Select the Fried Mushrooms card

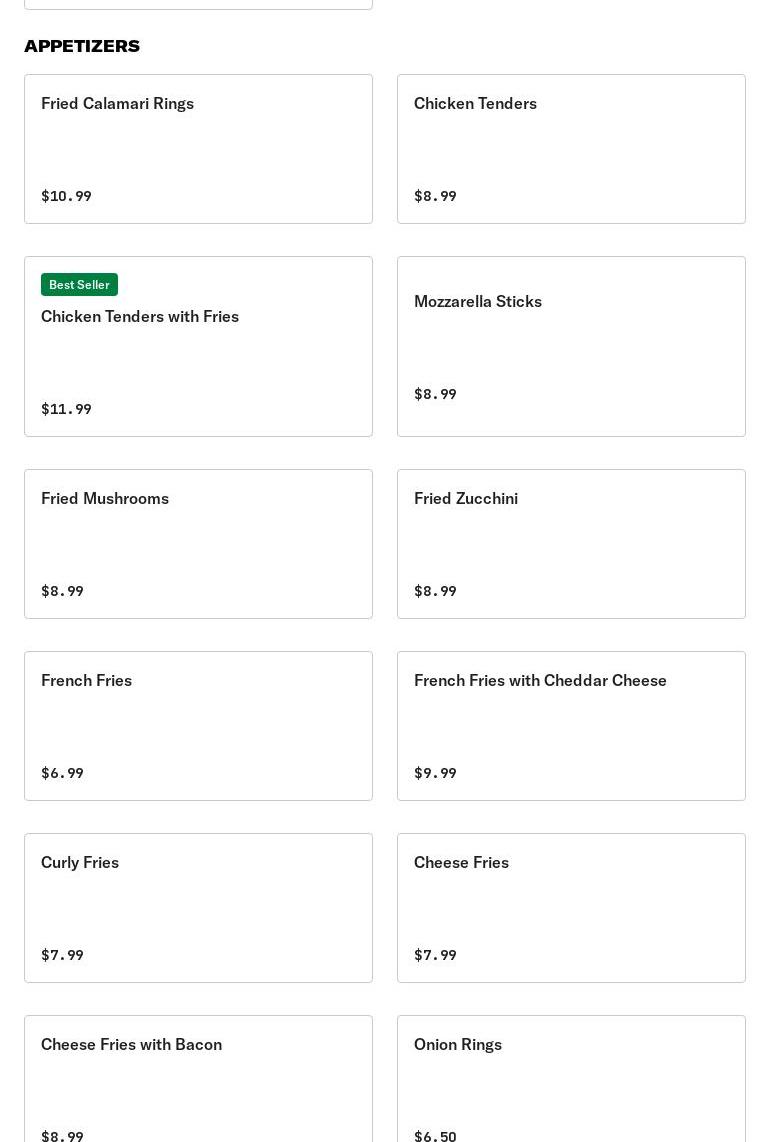[x=198, y=543]
